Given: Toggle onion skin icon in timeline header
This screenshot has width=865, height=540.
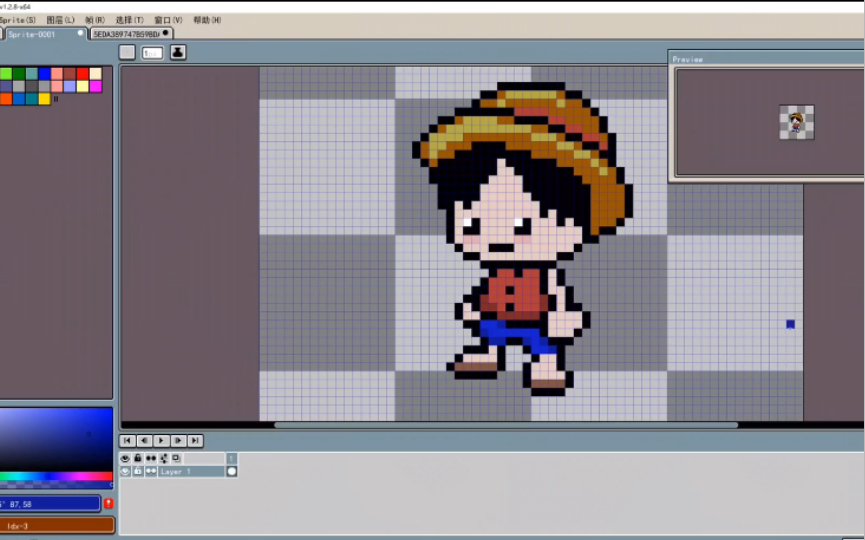Looking at the screenshot, I should point(164,458).
